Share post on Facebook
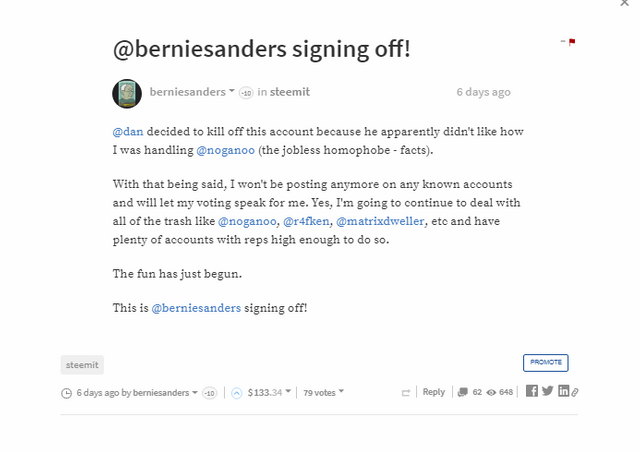Image resolution: width=640 pixels, height=451 pixels. (x=532, y=391)
